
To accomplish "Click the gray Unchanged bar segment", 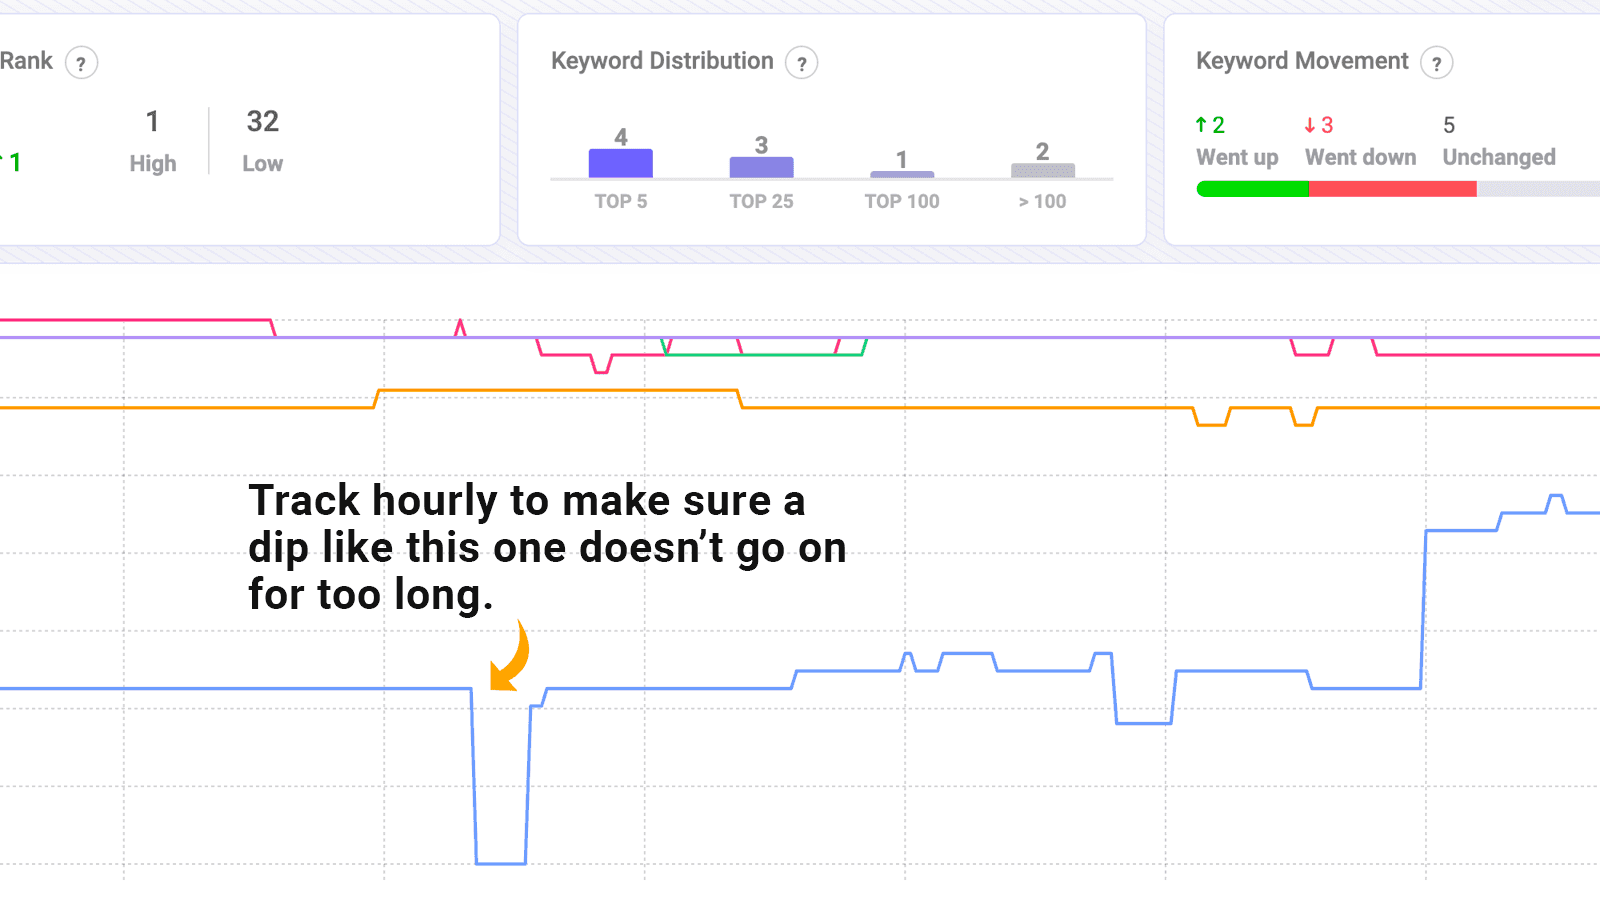I will [x=1538, y=189].
